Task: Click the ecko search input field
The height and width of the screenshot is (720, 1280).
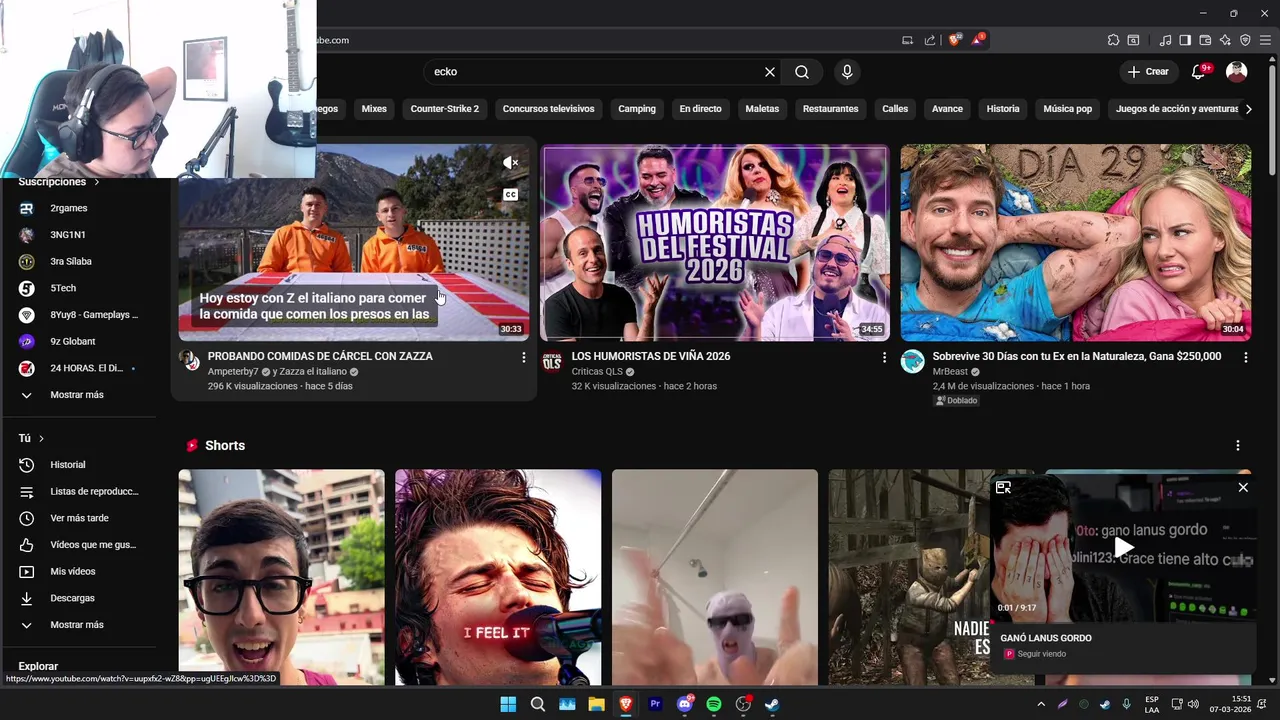Action: point(596,72)
